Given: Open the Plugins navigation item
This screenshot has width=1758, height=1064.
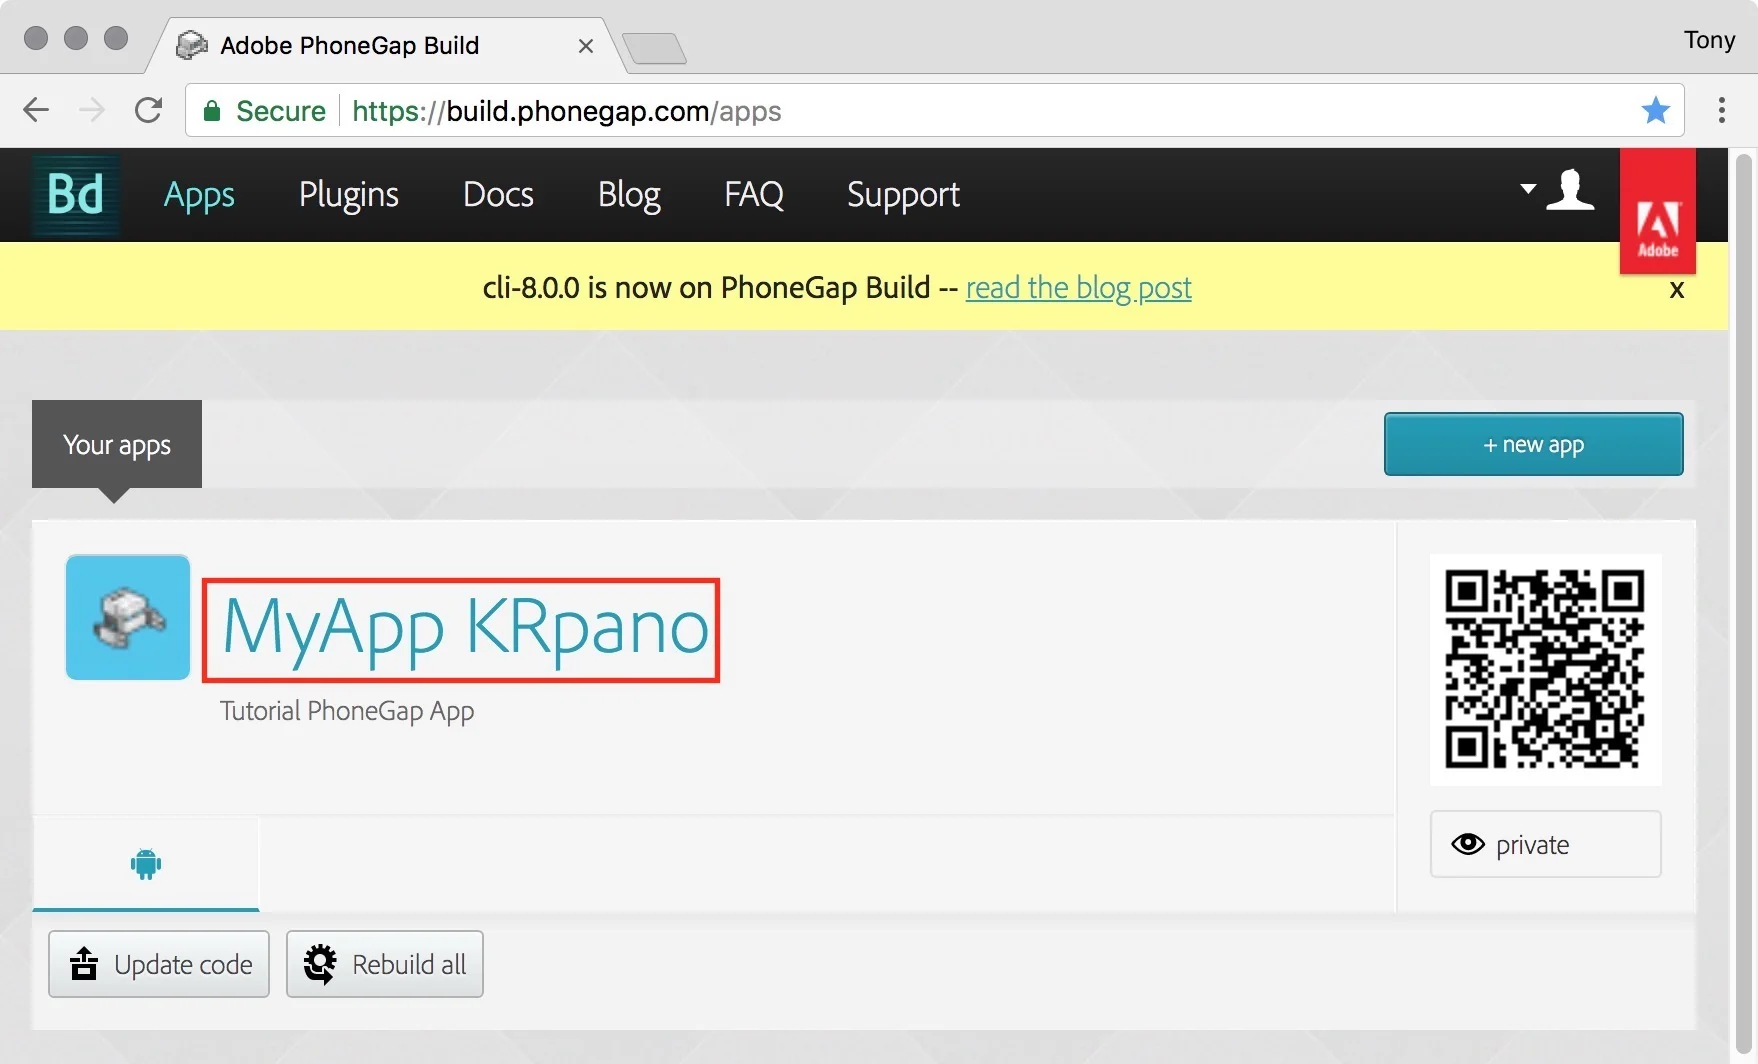Looking at the screenshot, I should 349,194.
